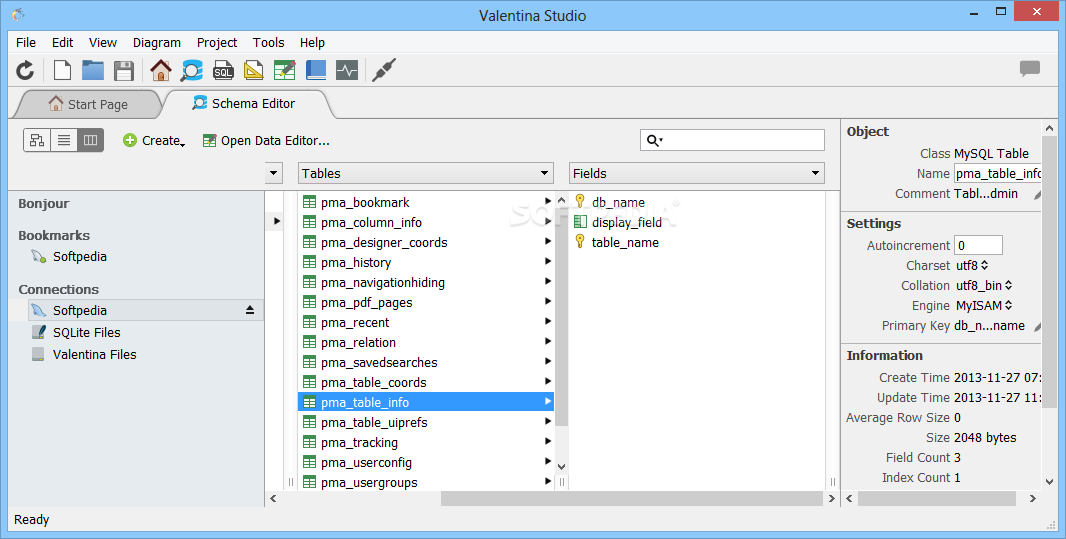Open the File menu
The height and width of the screenshot is (539, 1066).
[x=26, y=42]
